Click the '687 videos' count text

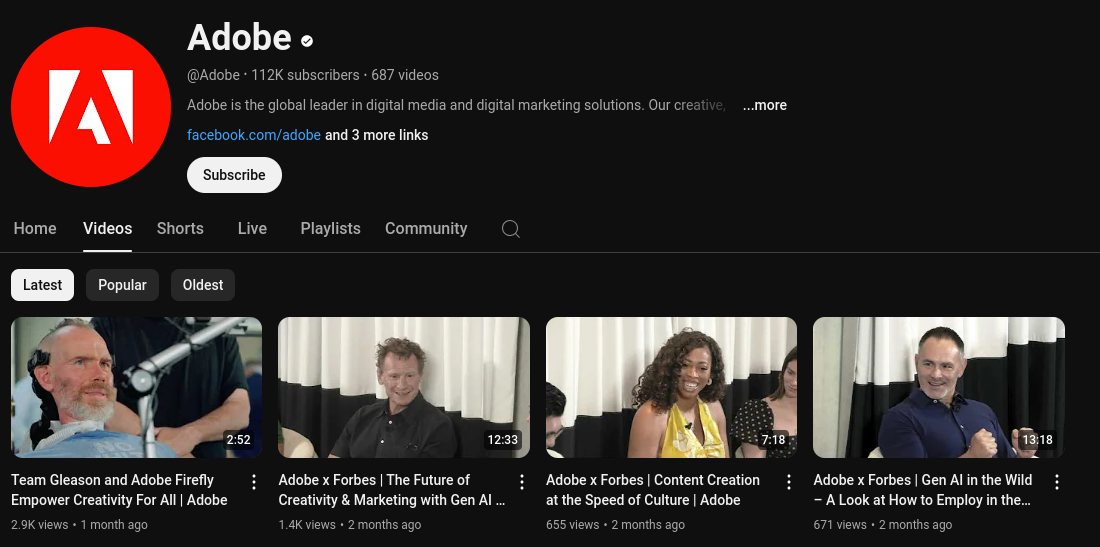[x=405, y=75]
